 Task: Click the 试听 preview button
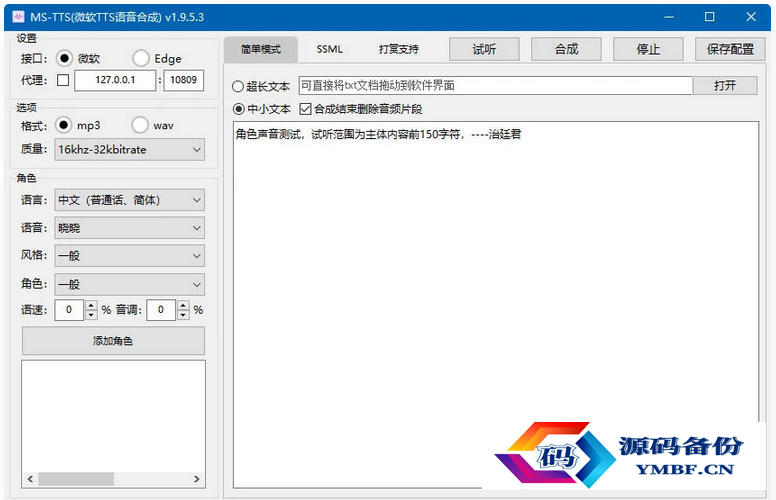click(x=484, y=49)
